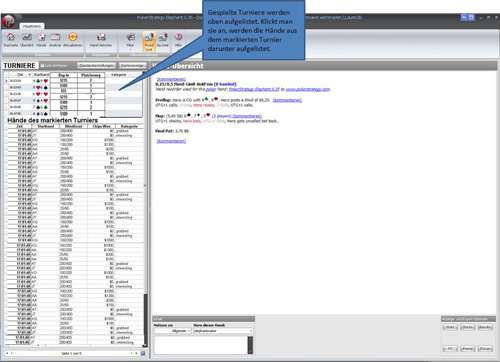500x362 pixels.
Task: Open the Analyse toolbar icon
Action: 55,40
